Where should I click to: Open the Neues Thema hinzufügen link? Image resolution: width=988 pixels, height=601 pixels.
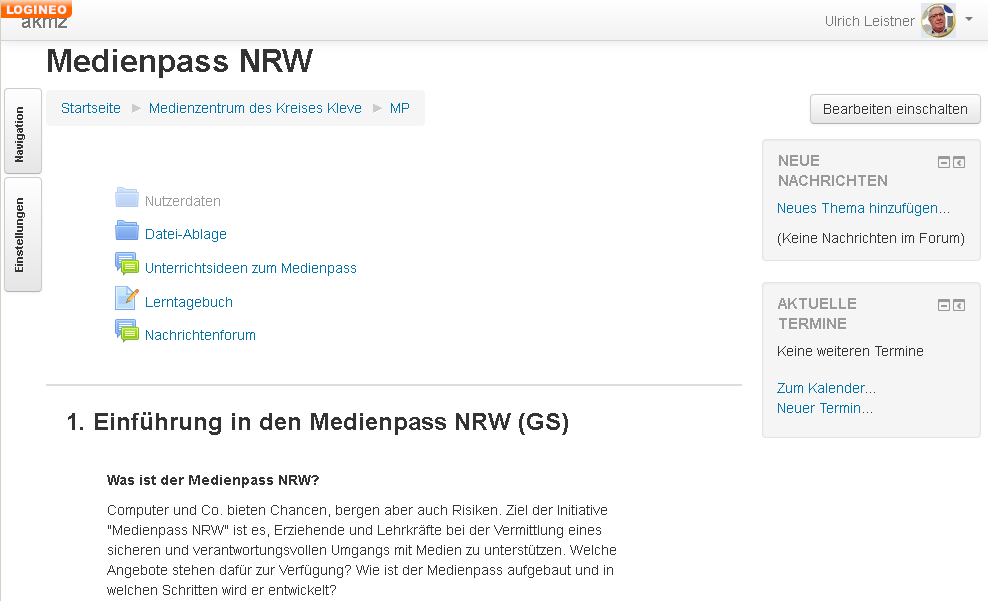pyautogui.click(x=863, y=208)
